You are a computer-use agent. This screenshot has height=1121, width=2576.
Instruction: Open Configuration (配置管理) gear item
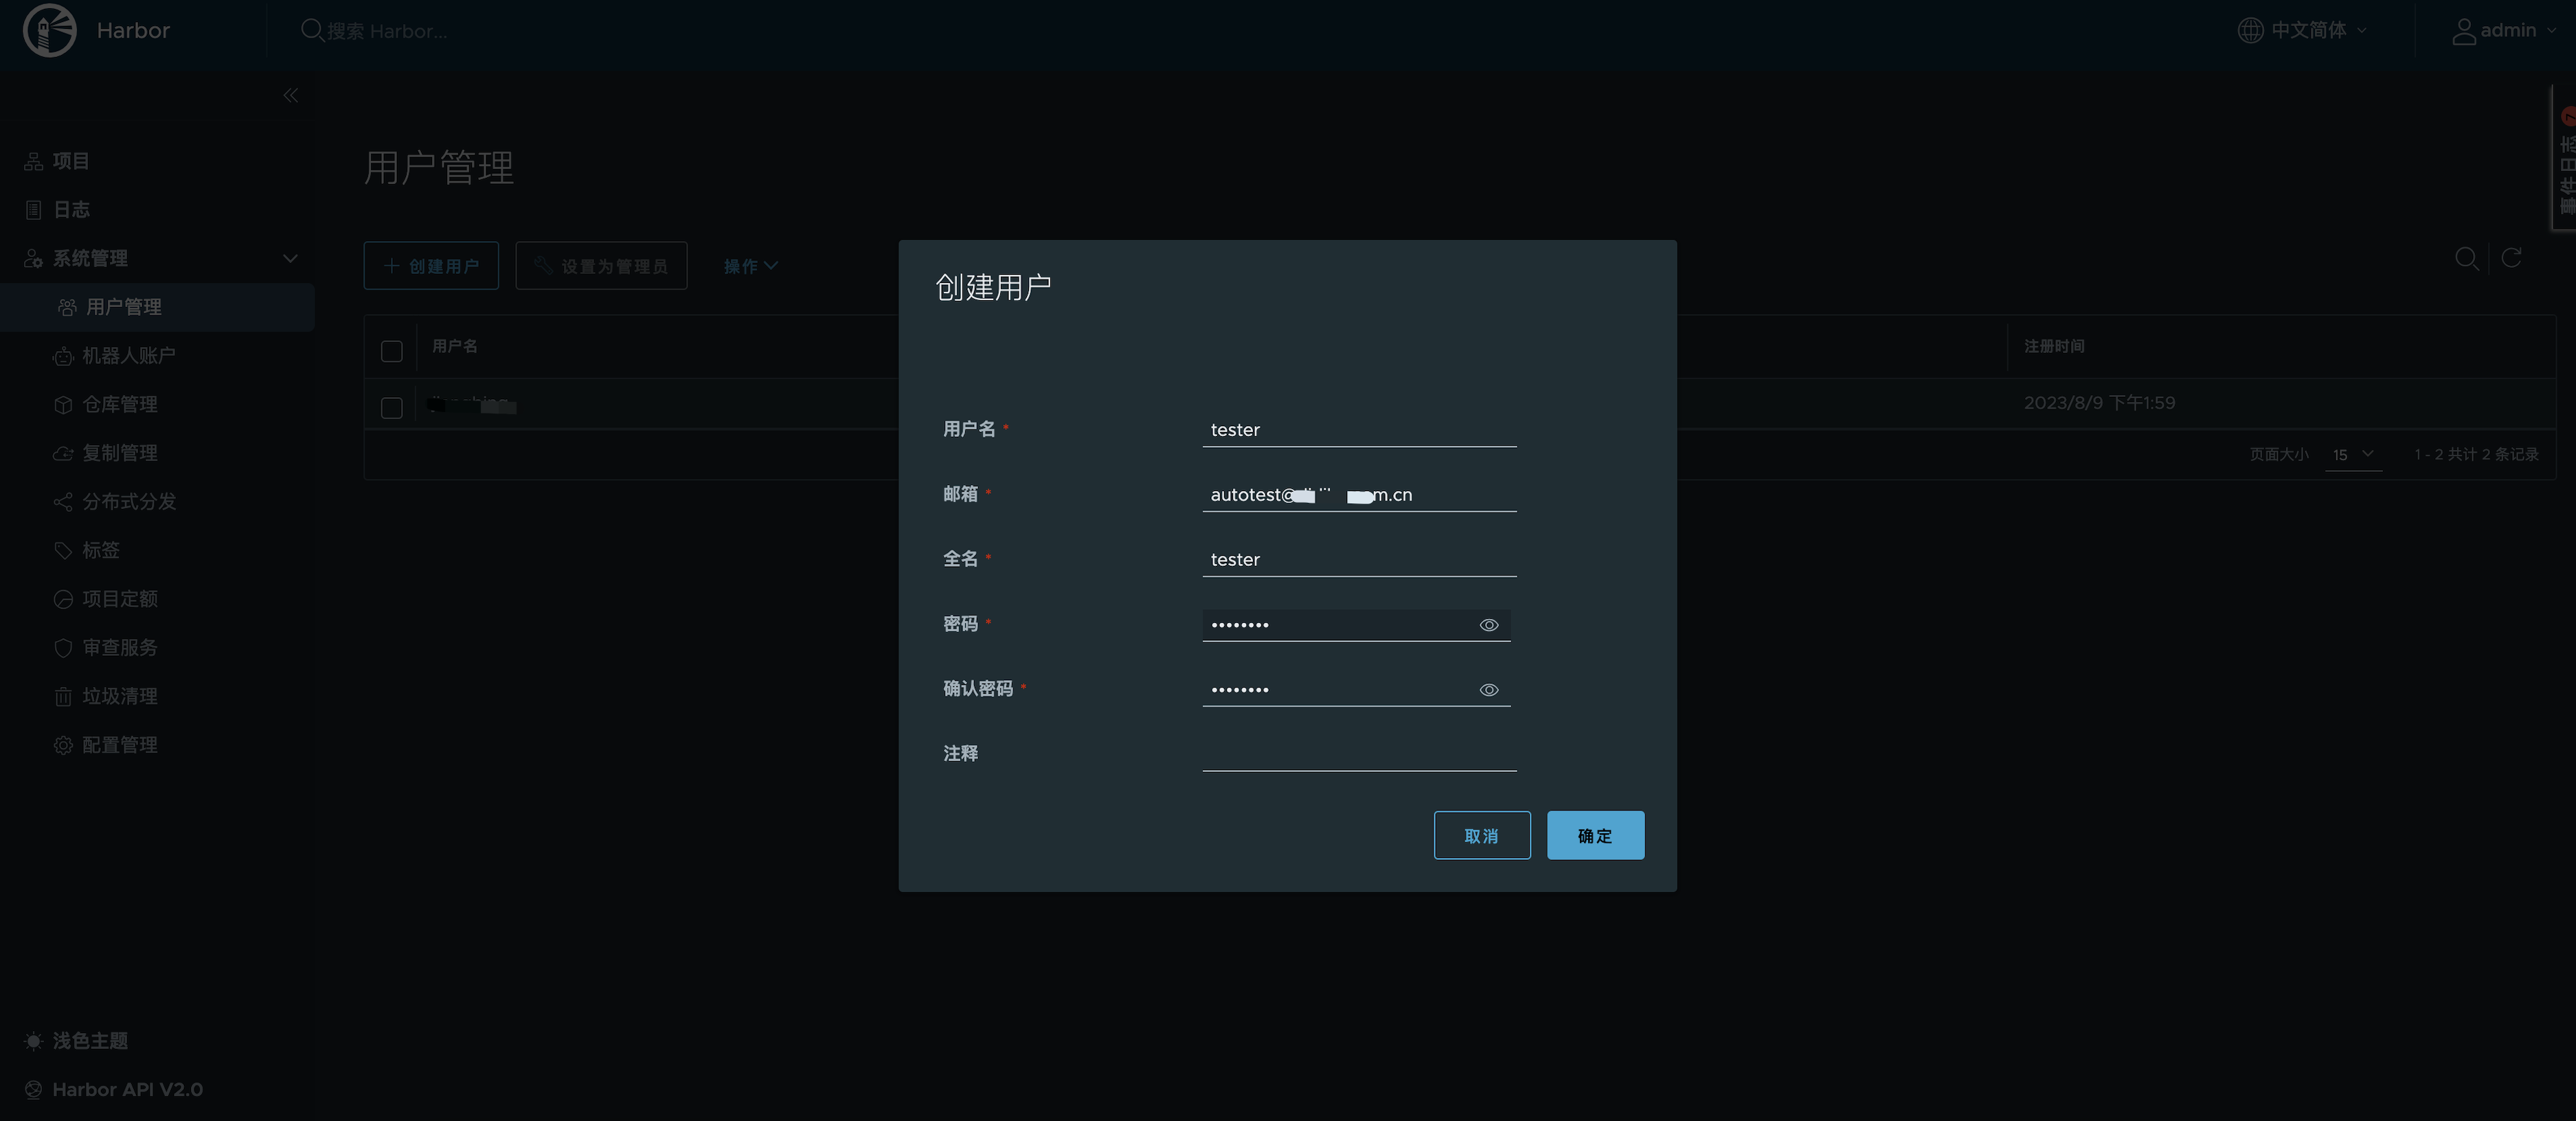[x=119, y=745]
